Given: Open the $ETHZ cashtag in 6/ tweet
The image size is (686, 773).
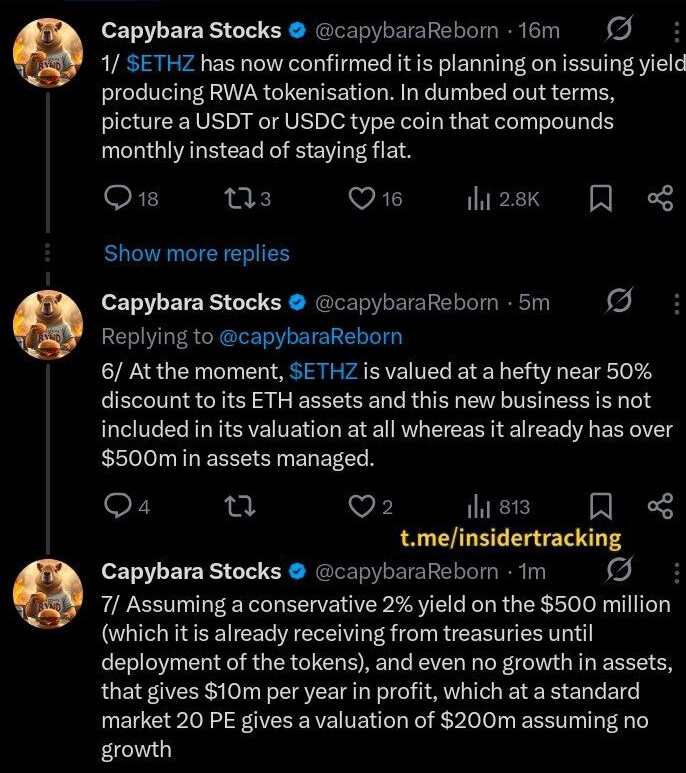Looking at the screenshot, I should coord(322,372).
